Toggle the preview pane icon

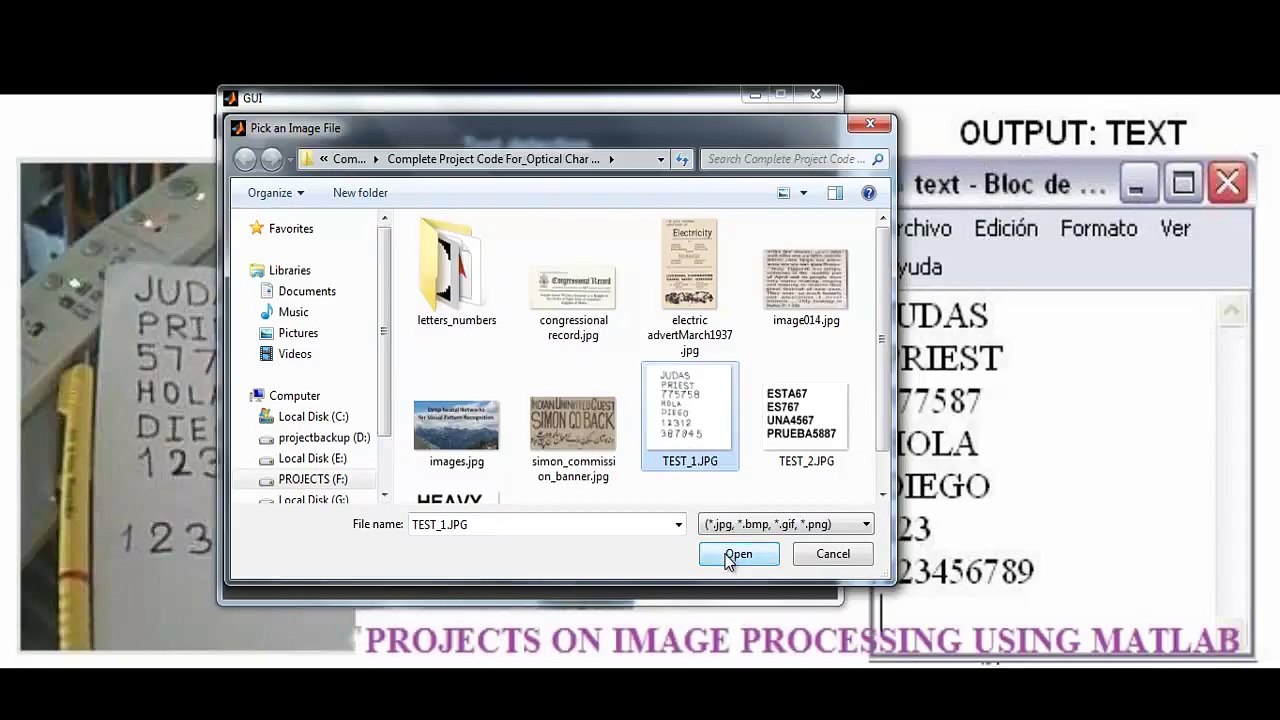point(835,193)
